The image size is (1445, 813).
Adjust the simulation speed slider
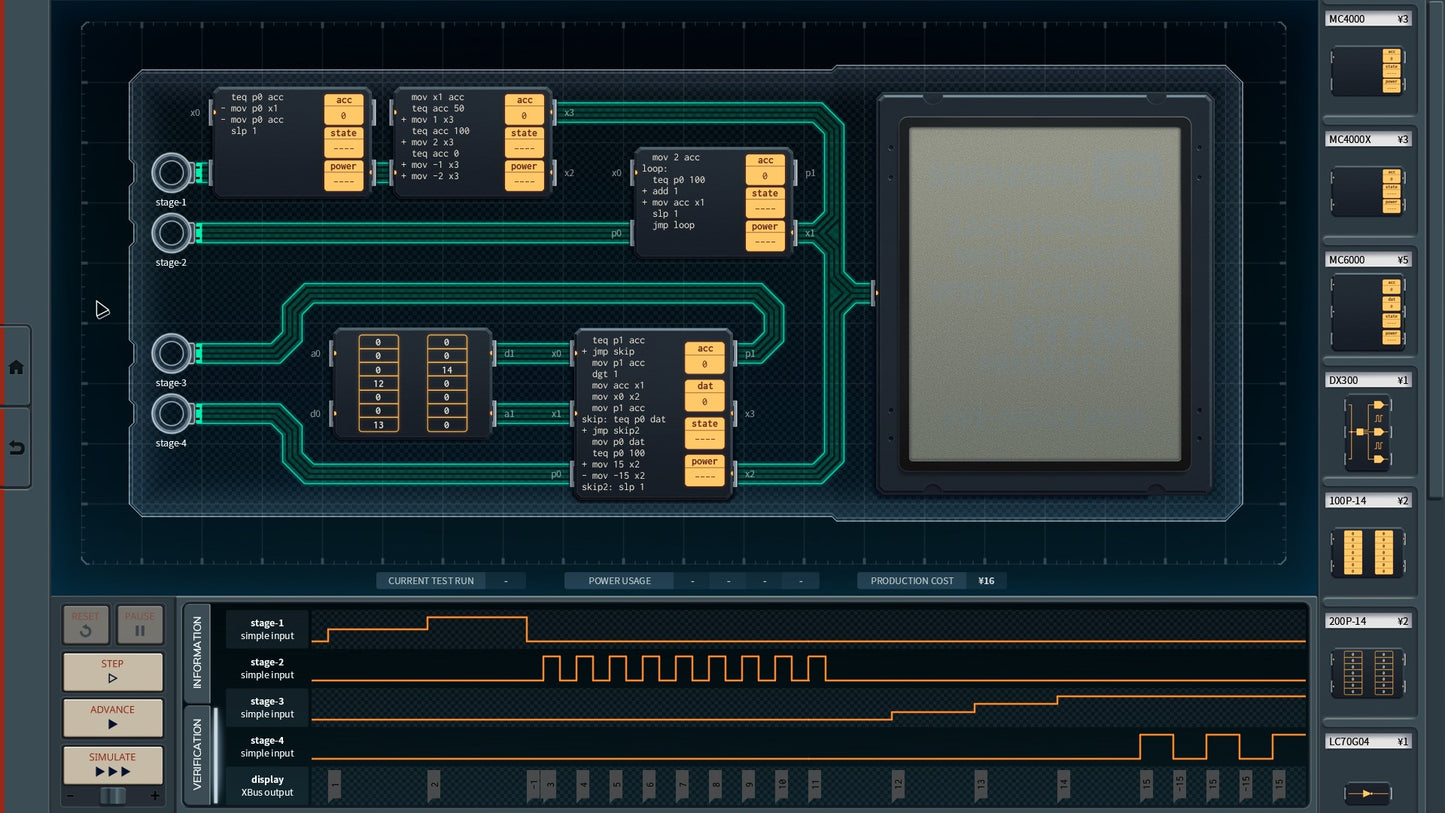(x=112, y=795)
